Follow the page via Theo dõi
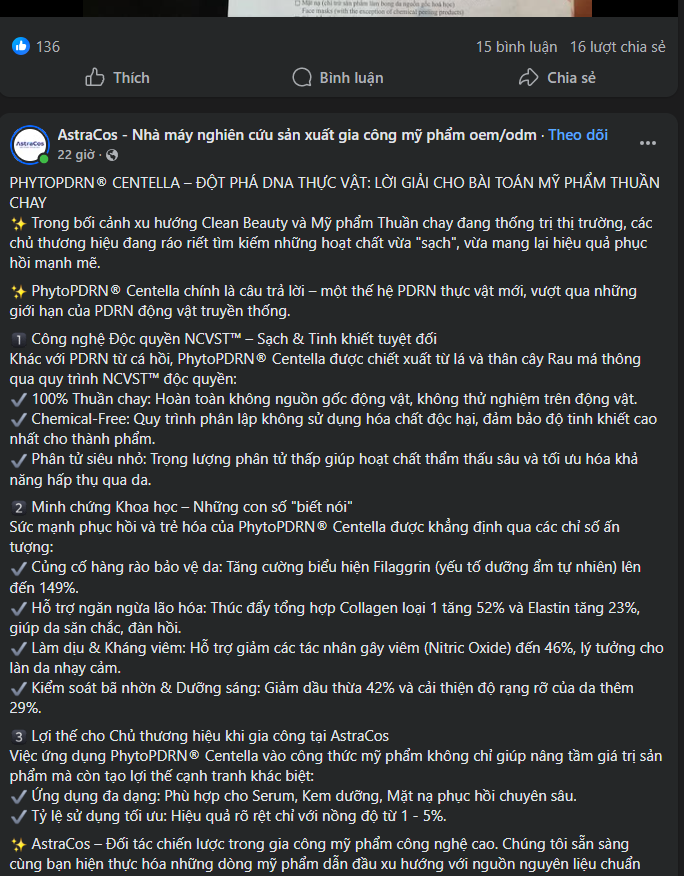The image size is (684, 876). click(x=578, y=135)
